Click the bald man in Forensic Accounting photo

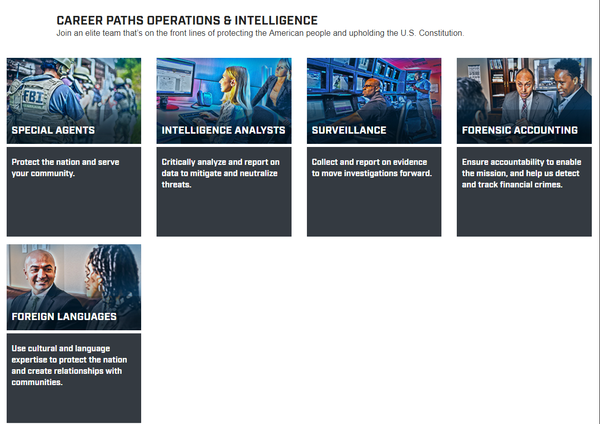coord(524,95)
